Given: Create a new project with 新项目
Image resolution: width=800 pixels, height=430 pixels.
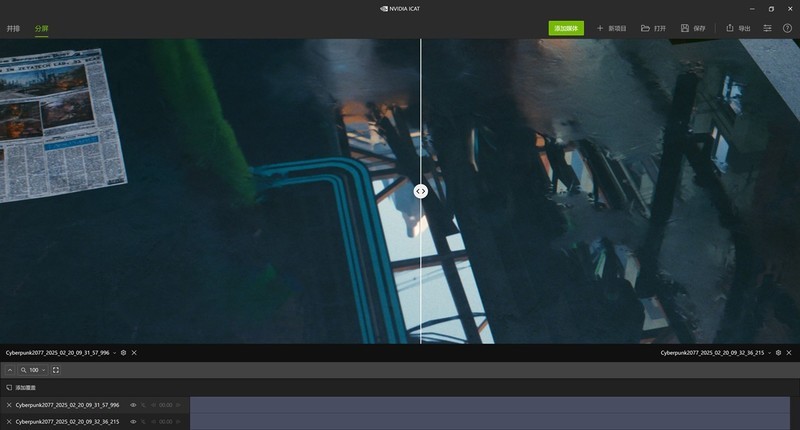Looking at the screenshot, I should point(611,28).
